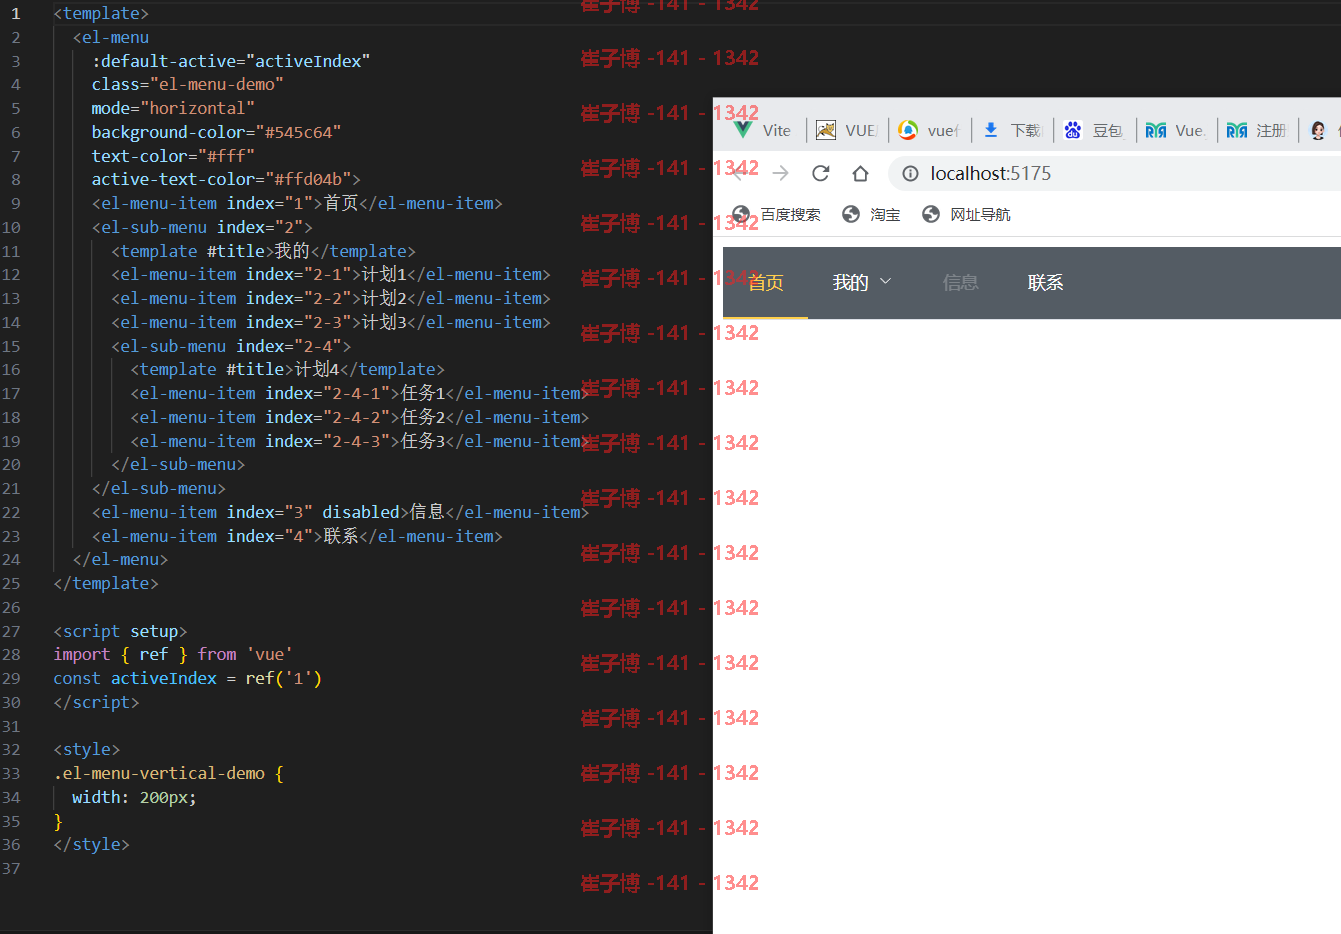This screenshot has width=1341, height=934.
Task: Click const activeIndex = ref('1') line
Action: tap(188, 678)
